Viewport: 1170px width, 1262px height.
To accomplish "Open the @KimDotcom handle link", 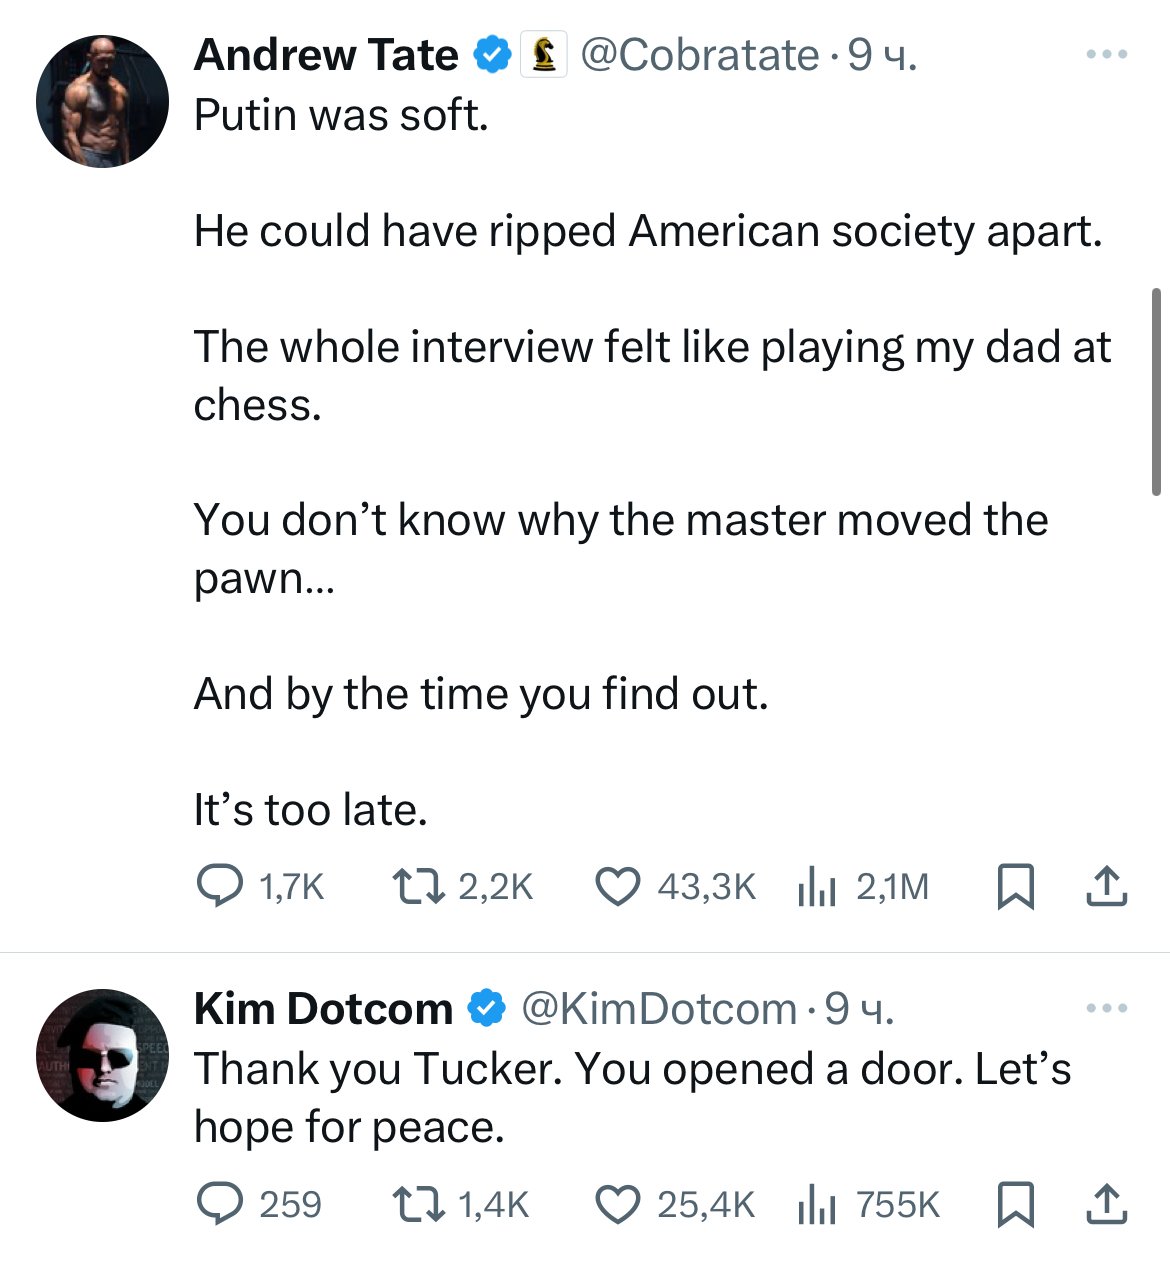I will point(658,1009).
